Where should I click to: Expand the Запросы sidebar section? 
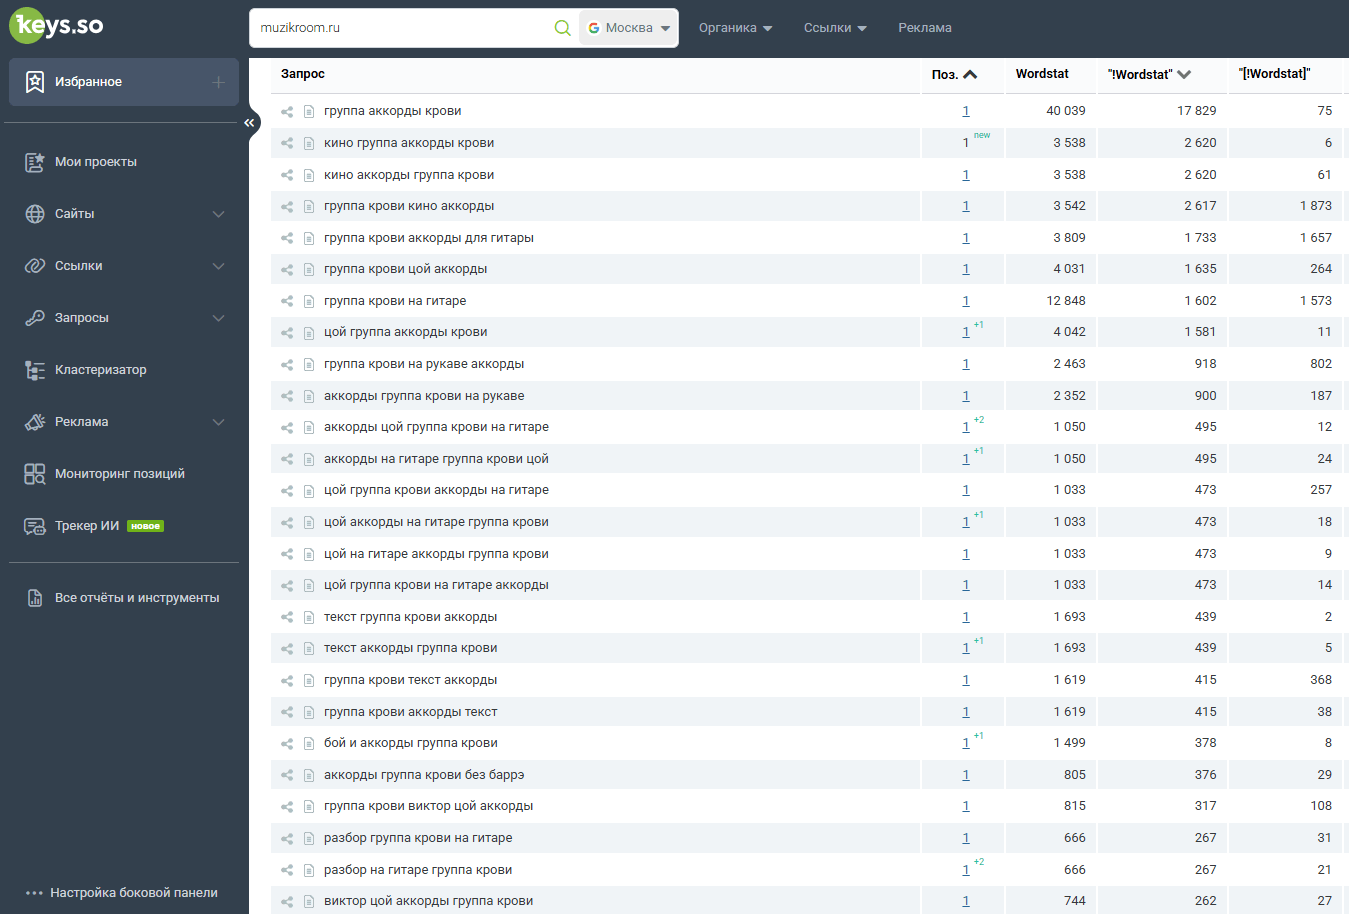(x=218, y=318)
